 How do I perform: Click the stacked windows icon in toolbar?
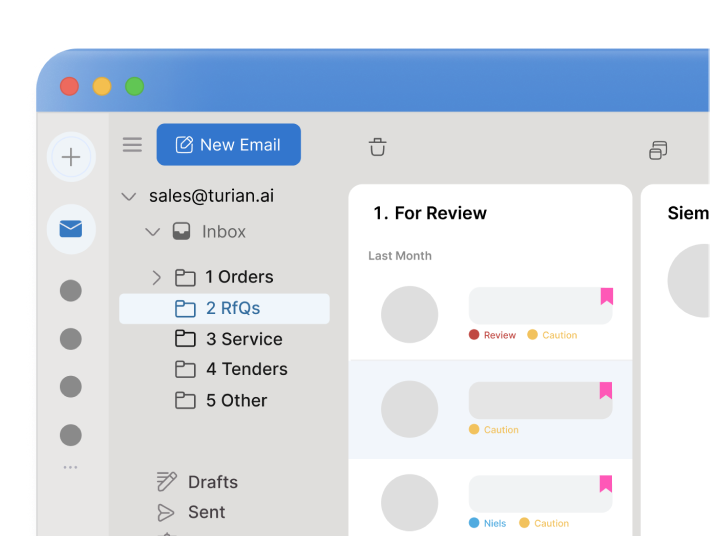(x=658, y=150)
